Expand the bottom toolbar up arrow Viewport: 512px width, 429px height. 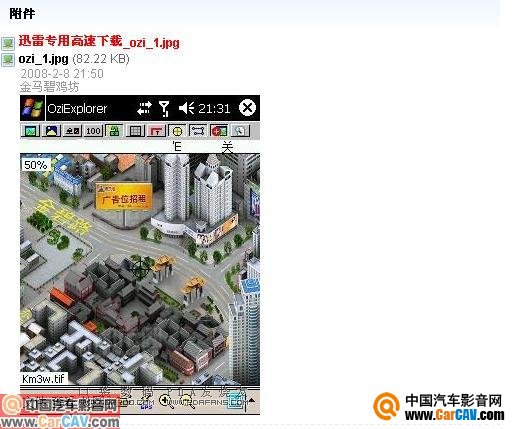click(252, 400)
